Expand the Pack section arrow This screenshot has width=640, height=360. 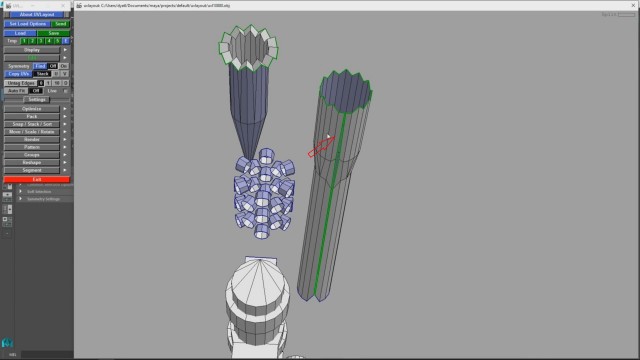point(65,116)
